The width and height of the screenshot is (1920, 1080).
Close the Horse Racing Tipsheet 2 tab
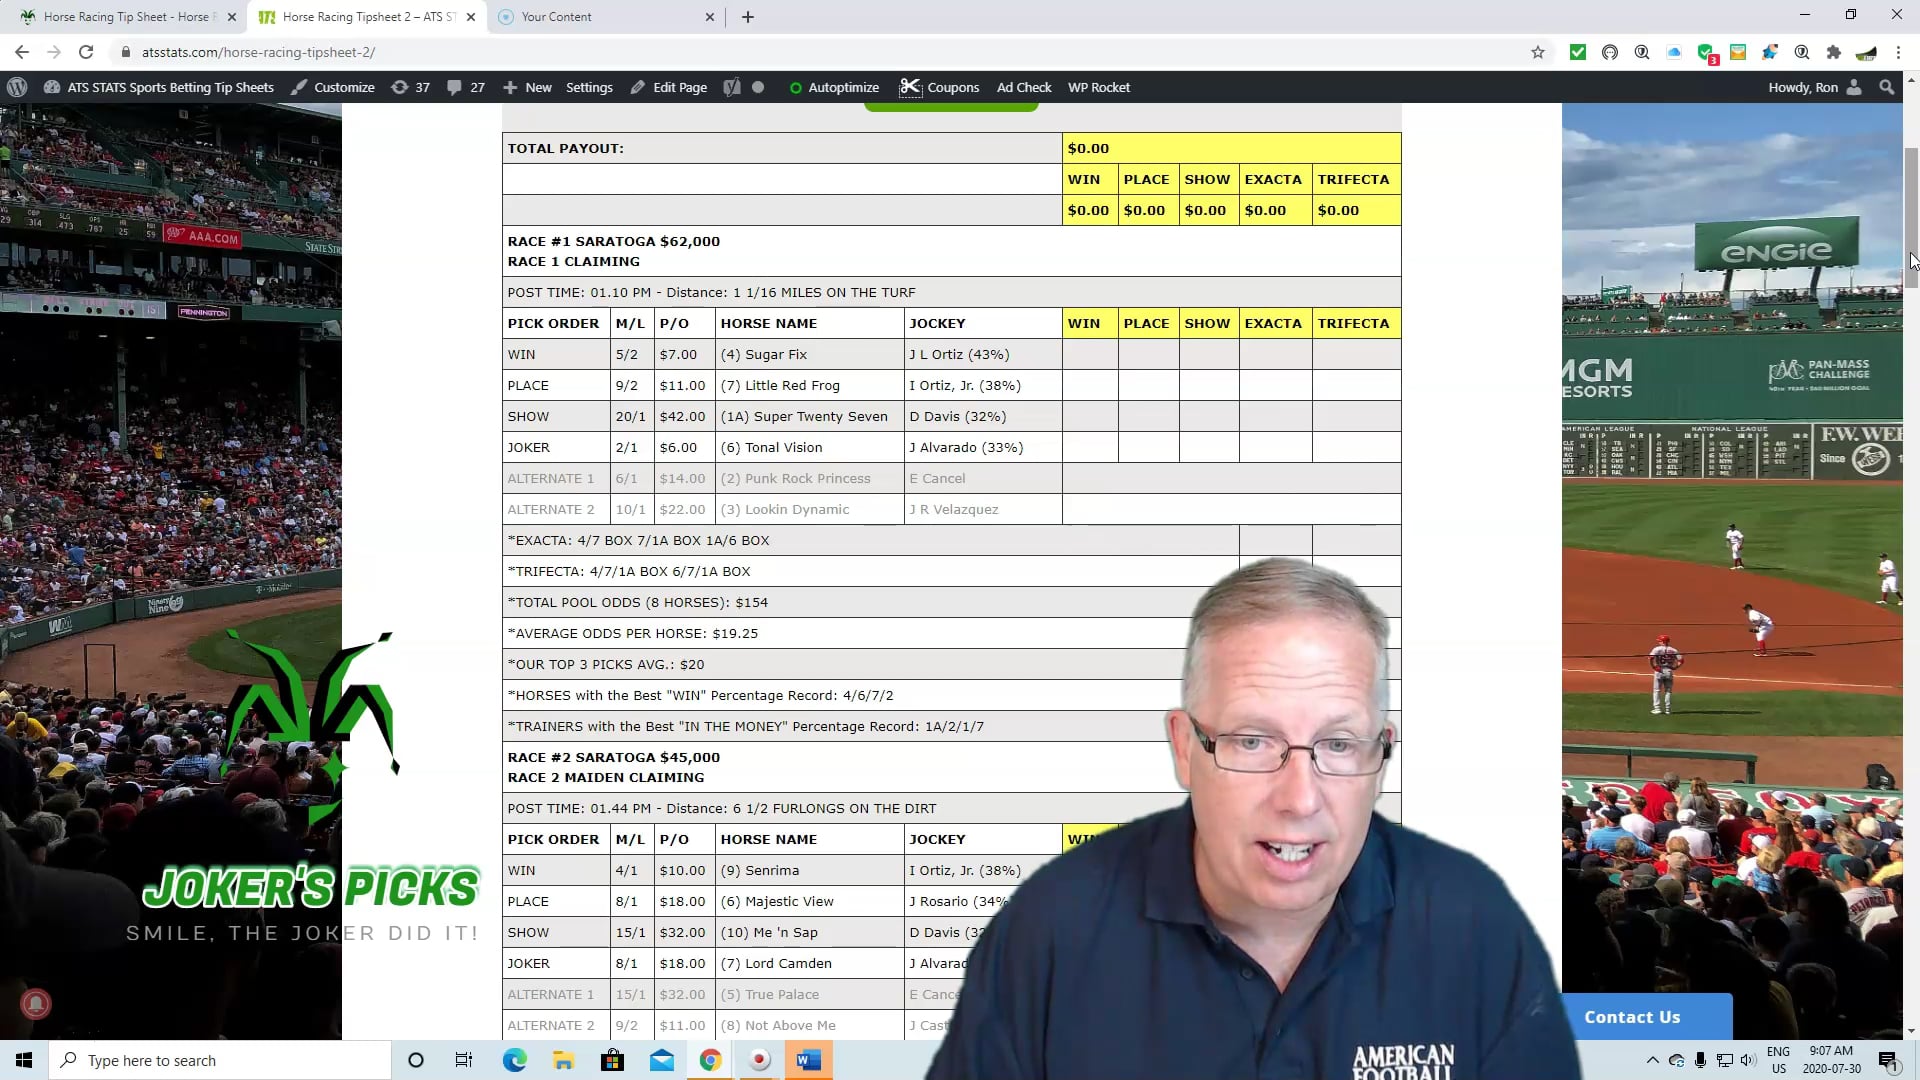pos(471,16)
